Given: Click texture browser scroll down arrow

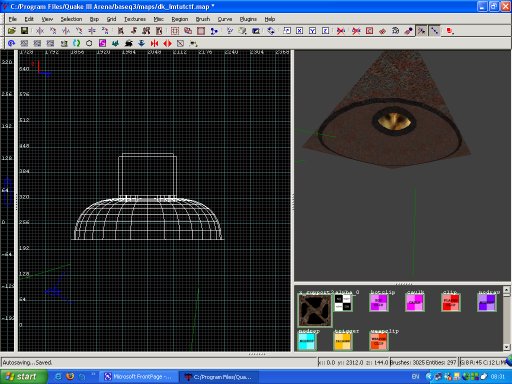Looking at the screenshot, I should click(506, 347).
